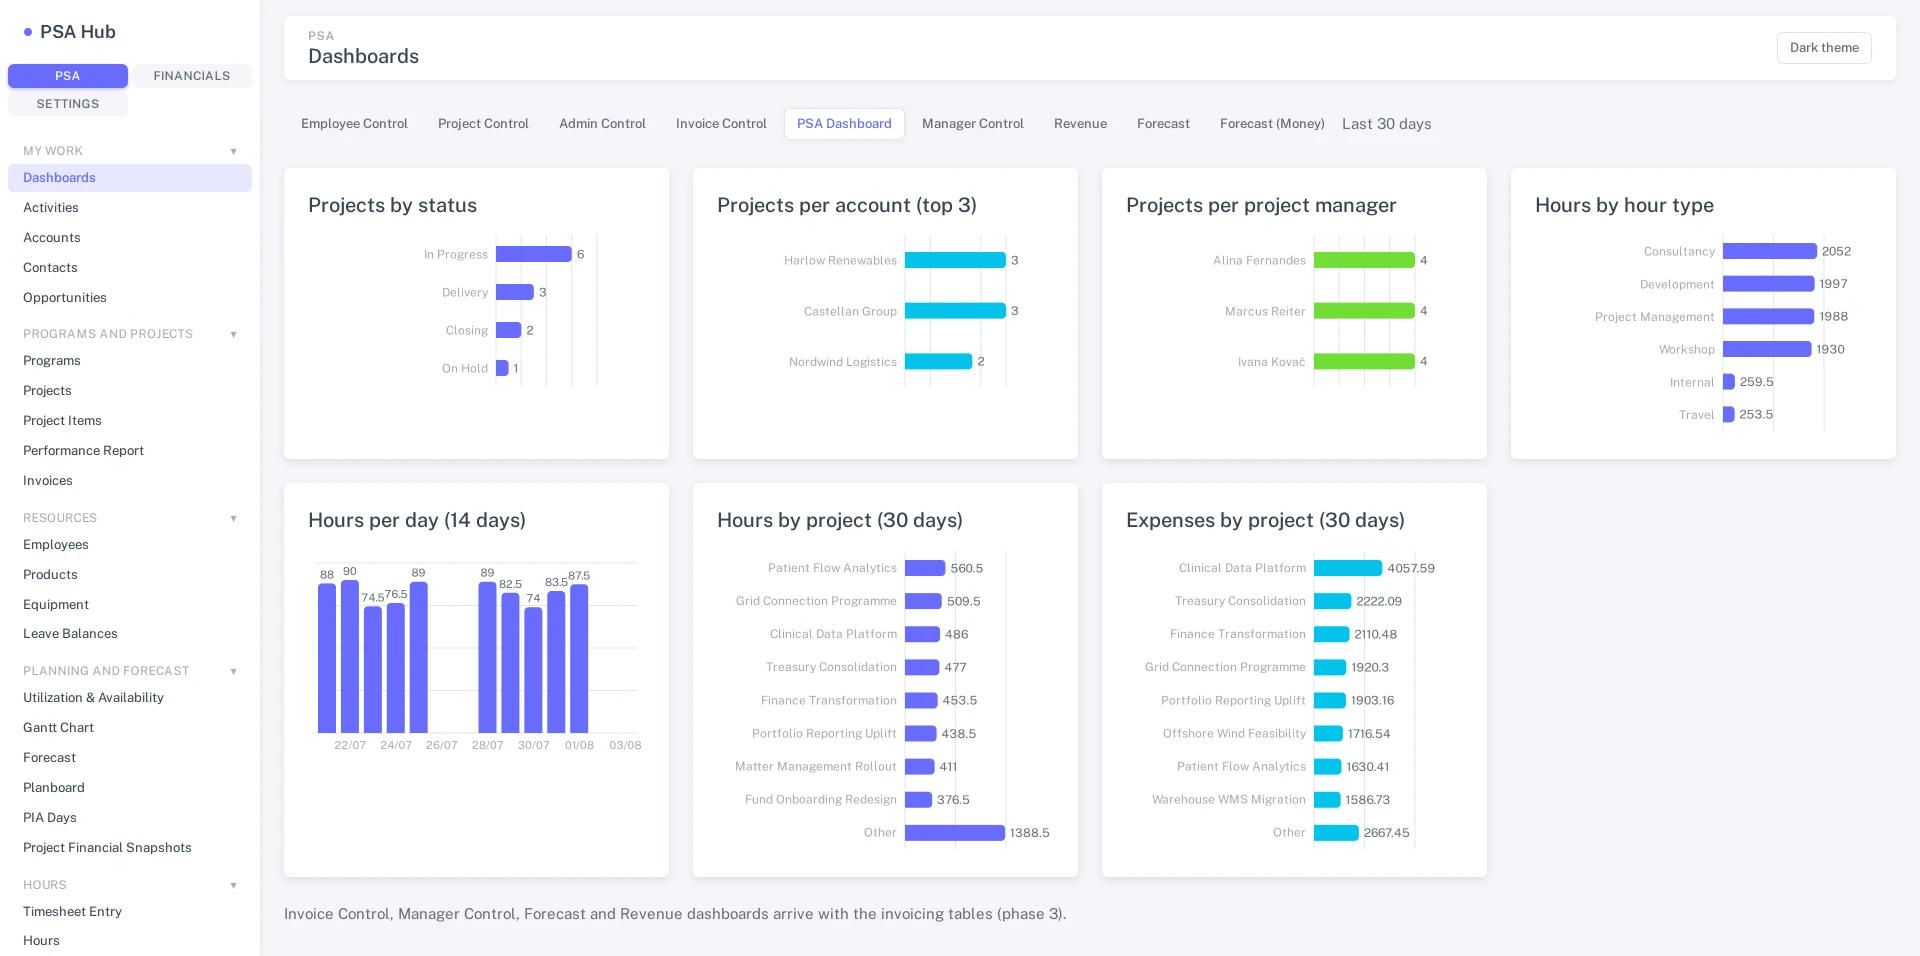Open Leave Balances in the sidebar

[130, 634]
